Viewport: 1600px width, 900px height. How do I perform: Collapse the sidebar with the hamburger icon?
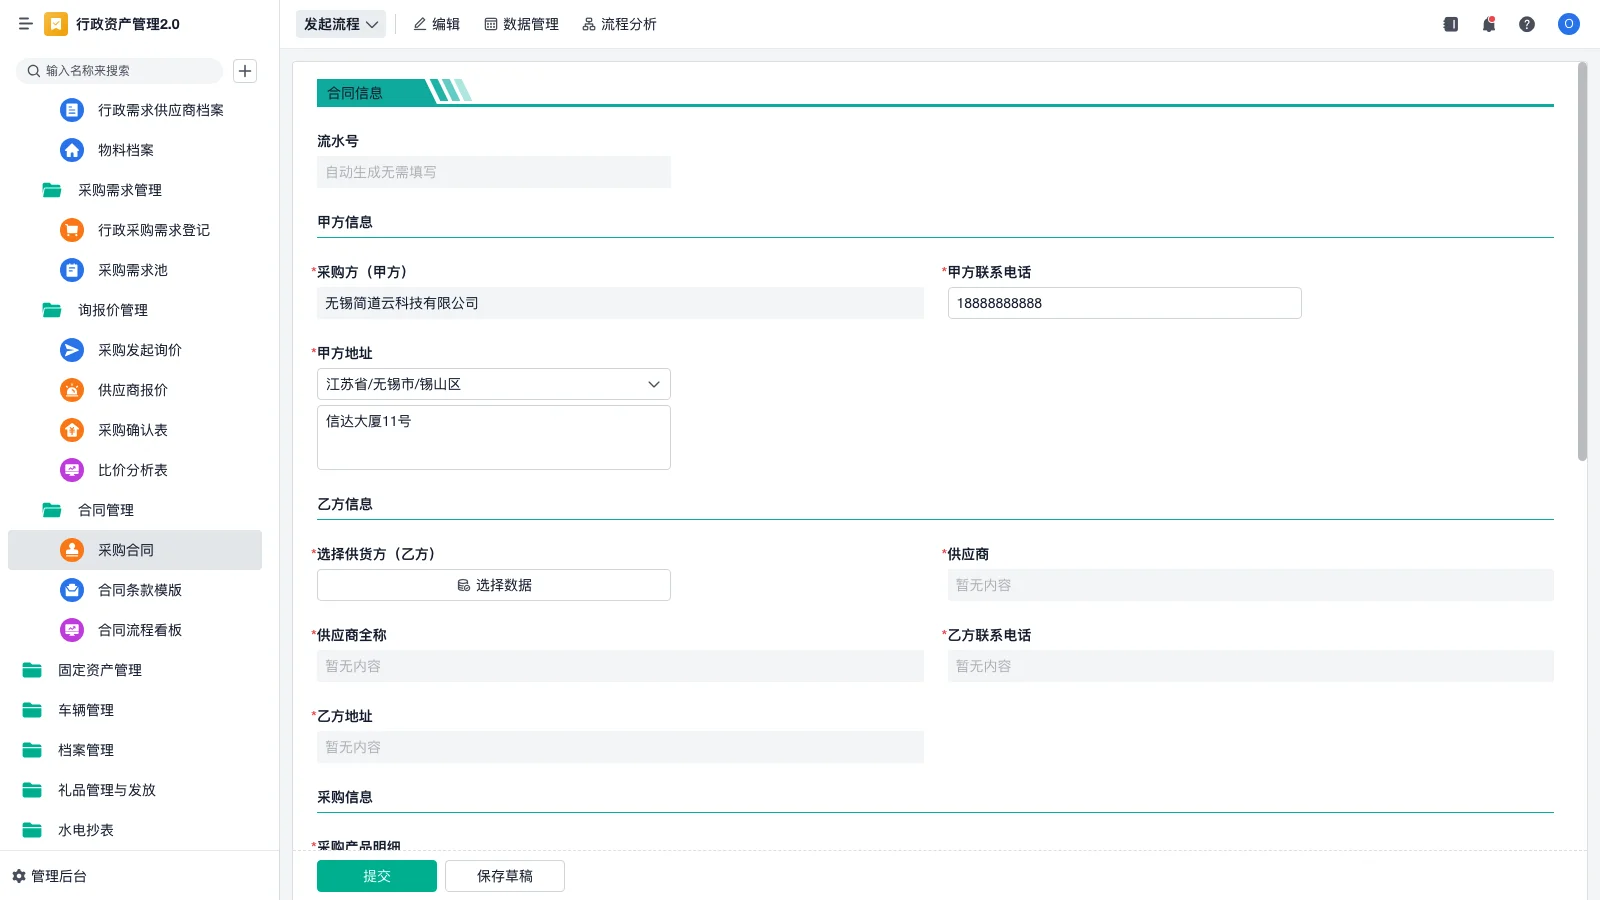[26, 24]
